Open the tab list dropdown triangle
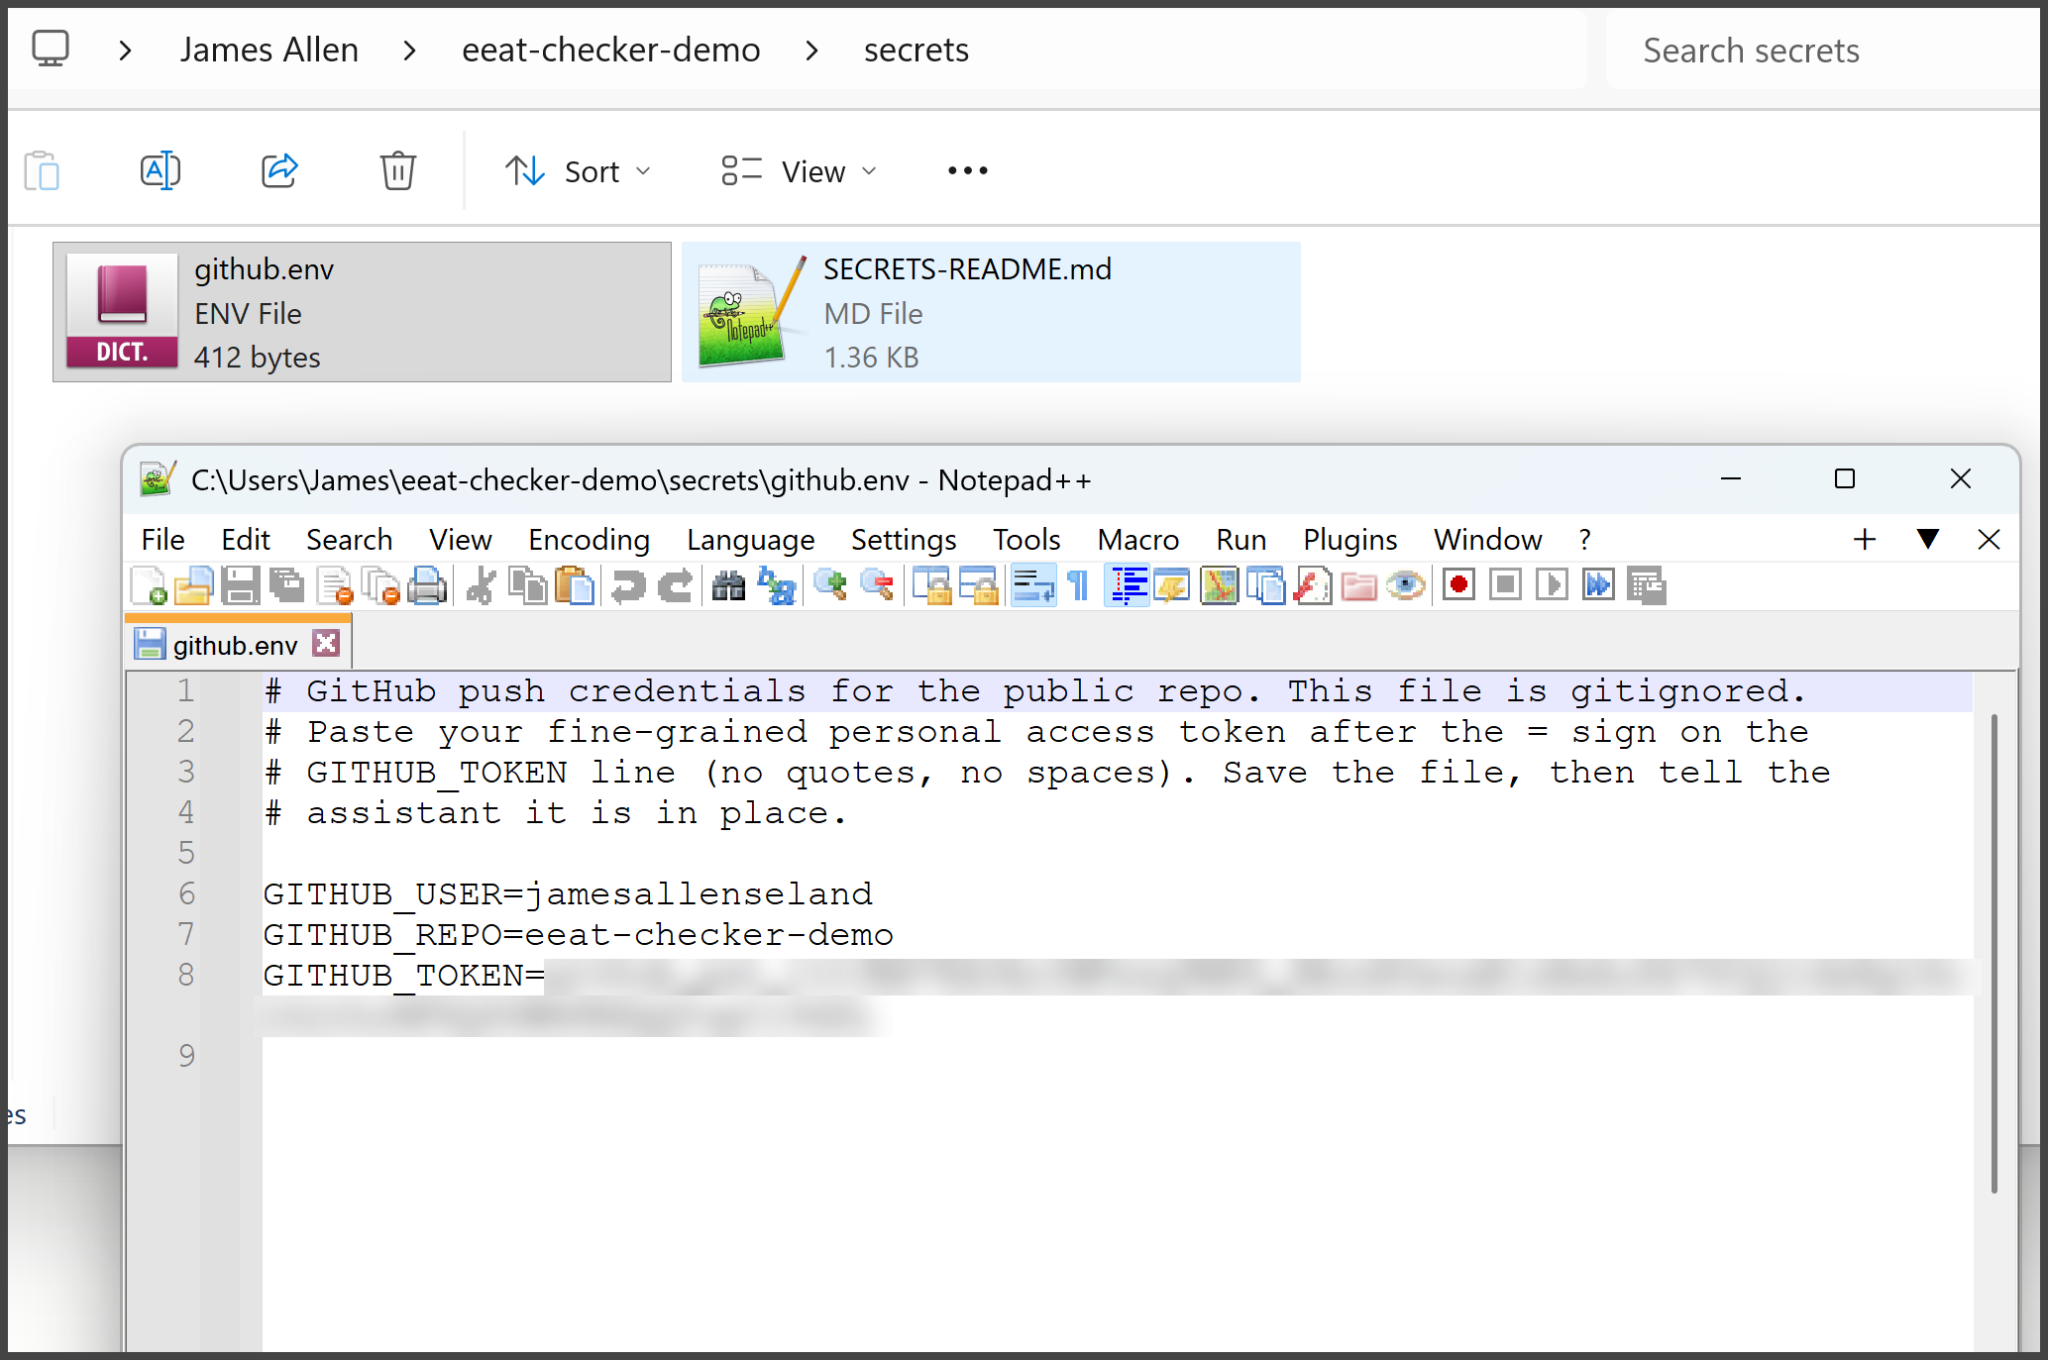The height and width of the screenshot is (1360, 2048). (1928, 539)
